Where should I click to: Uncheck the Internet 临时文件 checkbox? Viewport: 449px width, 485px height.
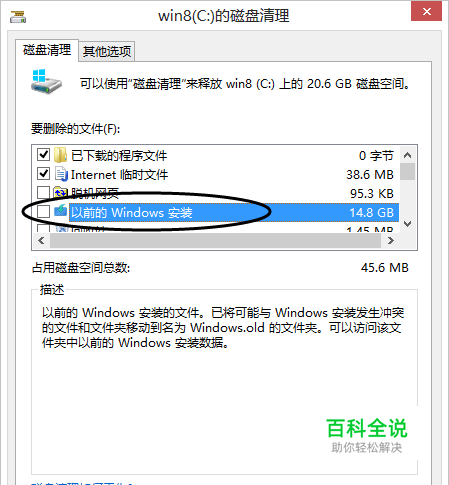point(43,173)
